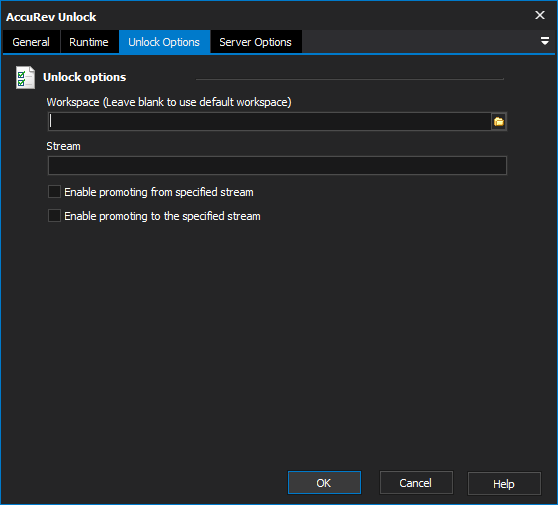558x505 pixels.
Task: Open the tab list dropdown arrow
Action: [x=544, y=41]
